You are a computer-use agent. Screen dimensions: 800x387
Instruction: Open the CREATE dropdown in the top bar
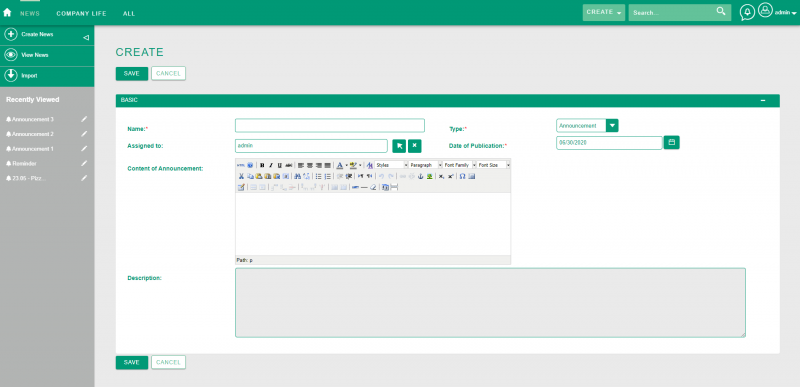tap(604, 12)
